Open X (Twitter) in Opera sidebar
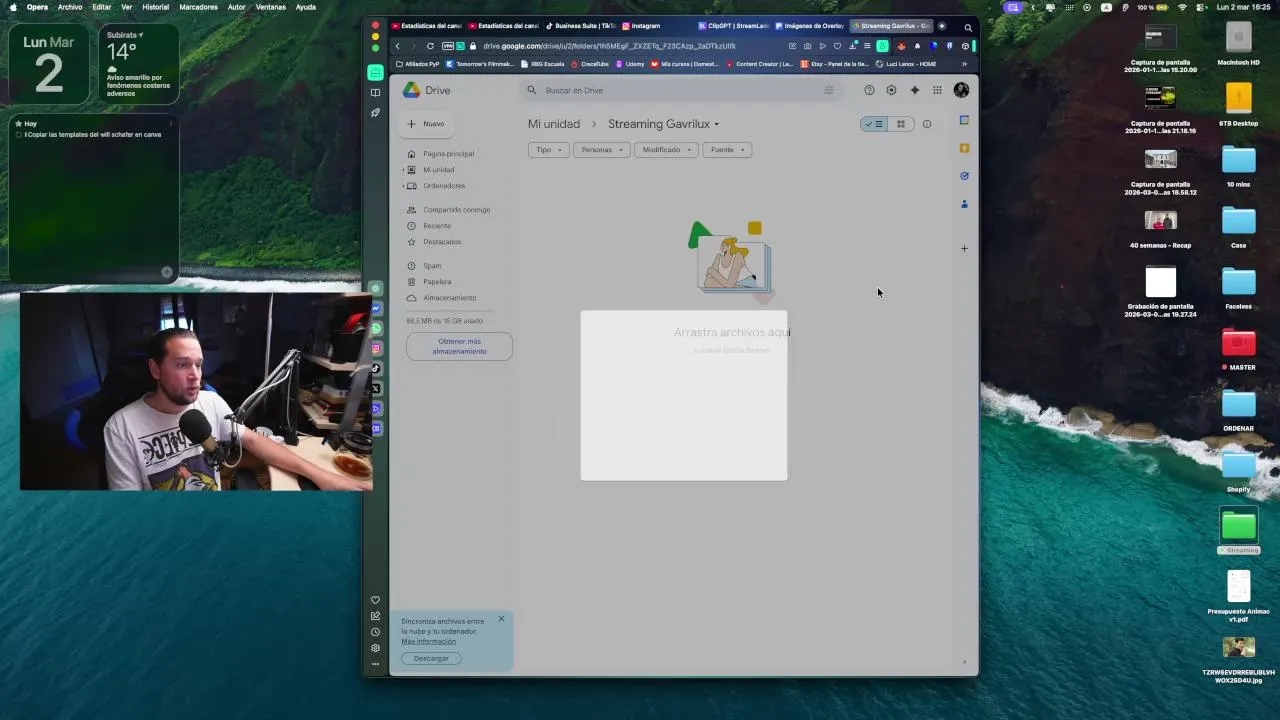This screenshot has height=720, width=1280. (x=376, y=388)
